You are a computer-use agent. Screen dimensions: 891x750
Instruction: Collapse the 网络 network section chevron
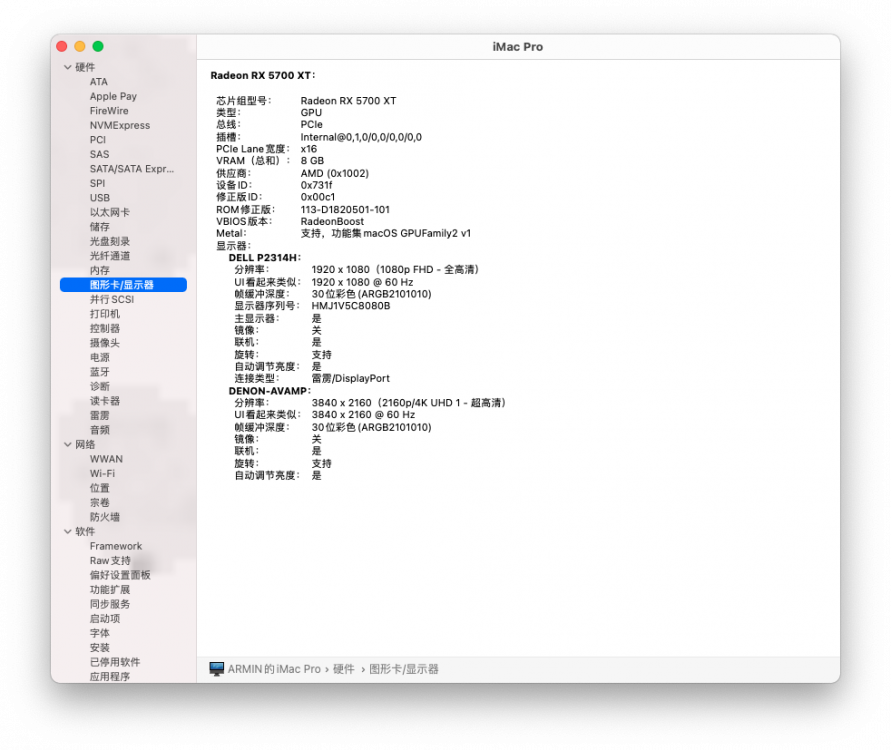[68, 444]
